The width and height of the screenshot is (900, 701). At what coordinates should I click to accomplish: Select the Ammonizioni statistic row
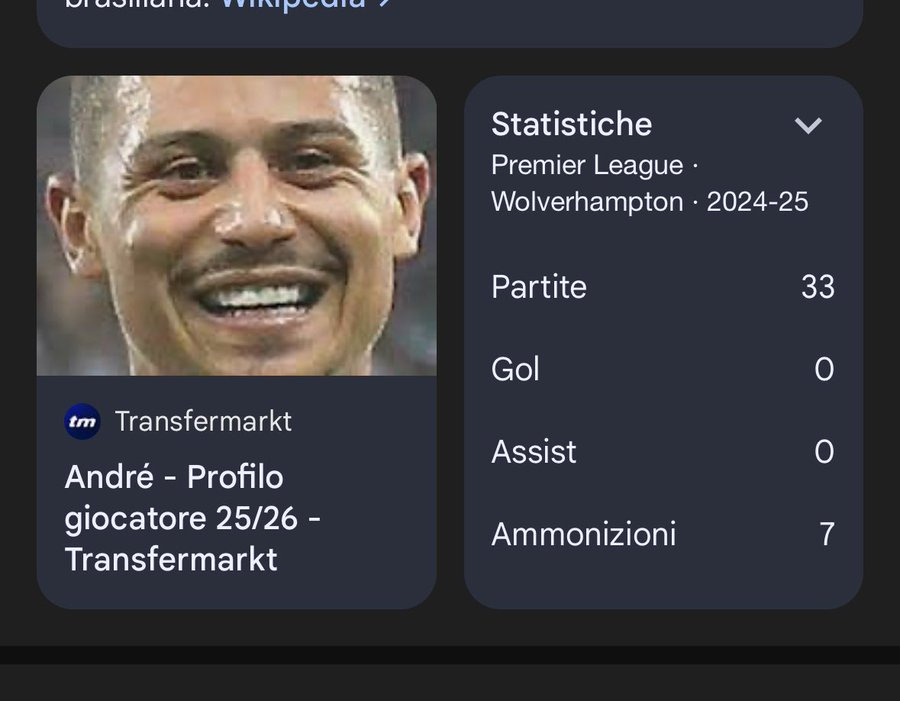(663, 535)
